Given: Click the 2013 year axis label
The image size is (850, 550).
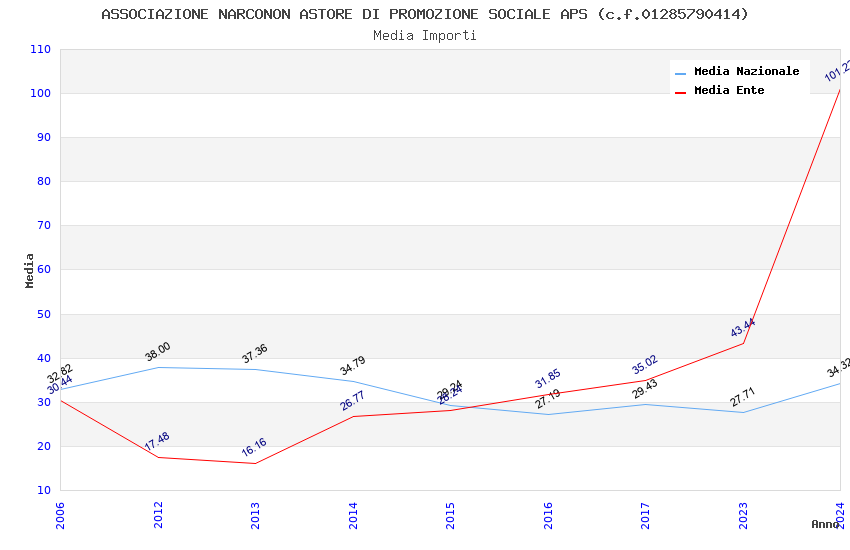Looking at the screenshot, I should tap(255, 515).
